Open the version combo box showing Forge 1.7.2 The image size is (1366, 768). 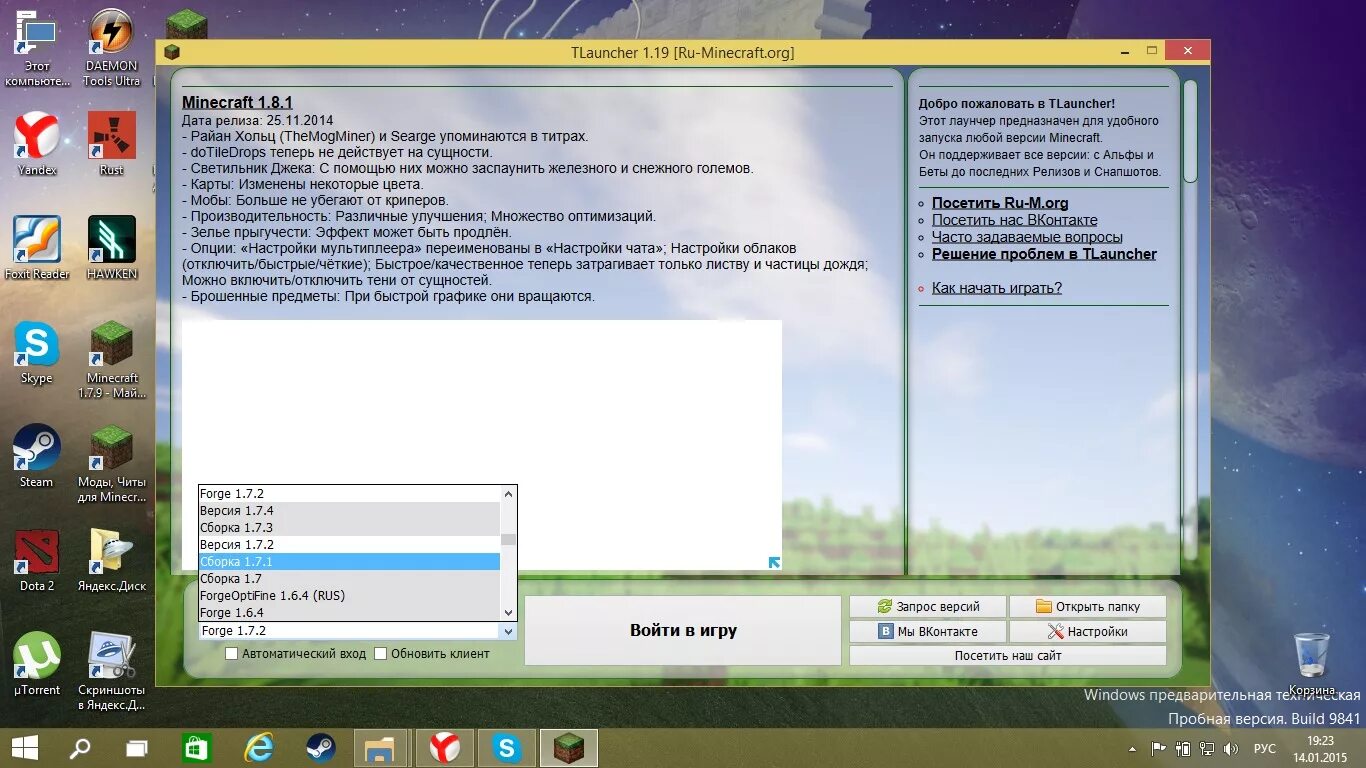(x=357, y=631)
